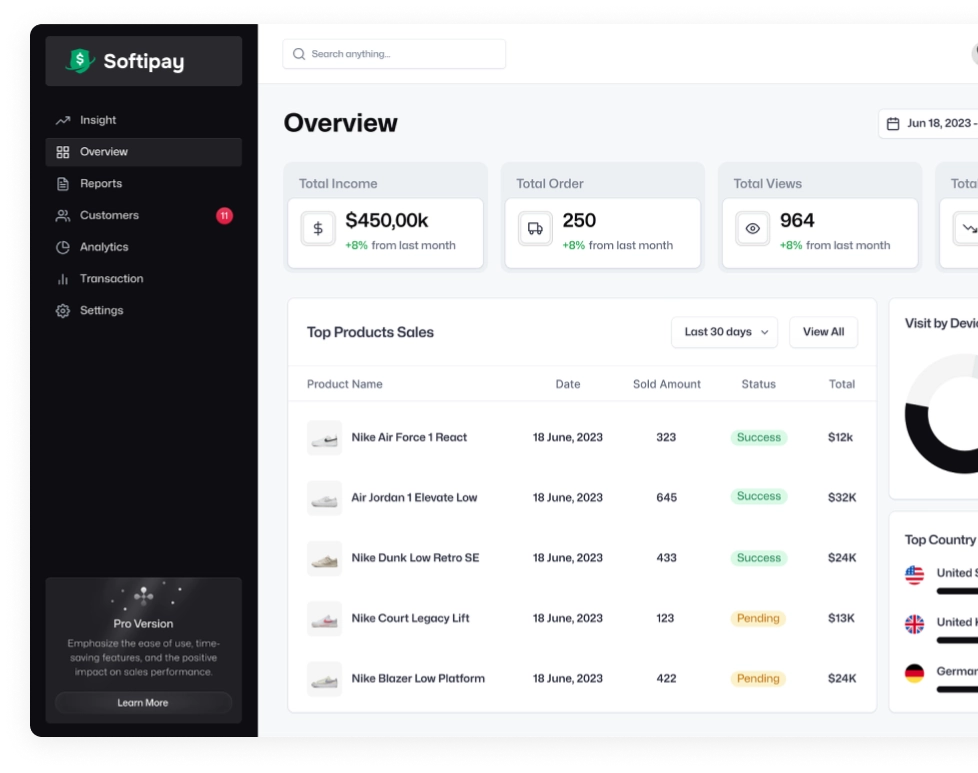Open Settings from sidebar text

102,311
